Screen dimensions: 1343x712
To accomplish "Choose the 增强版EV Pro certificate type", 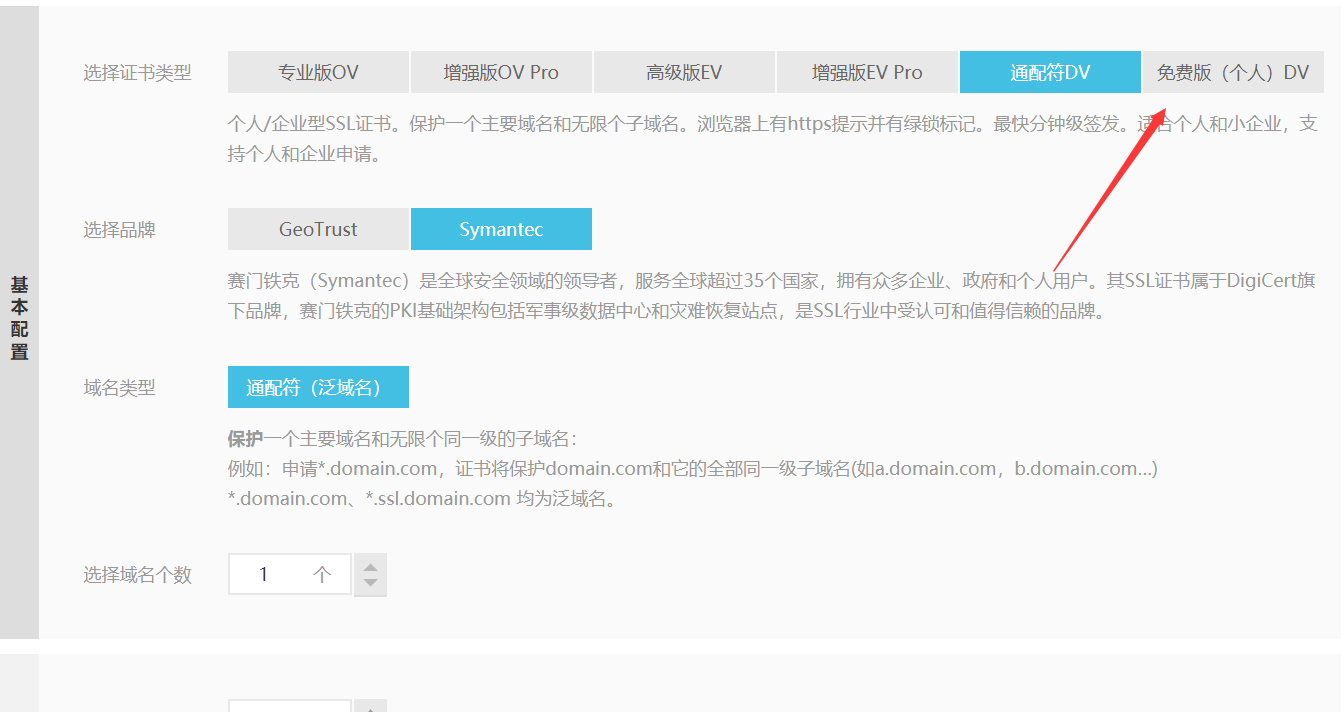I will click(x=867, y=72).
